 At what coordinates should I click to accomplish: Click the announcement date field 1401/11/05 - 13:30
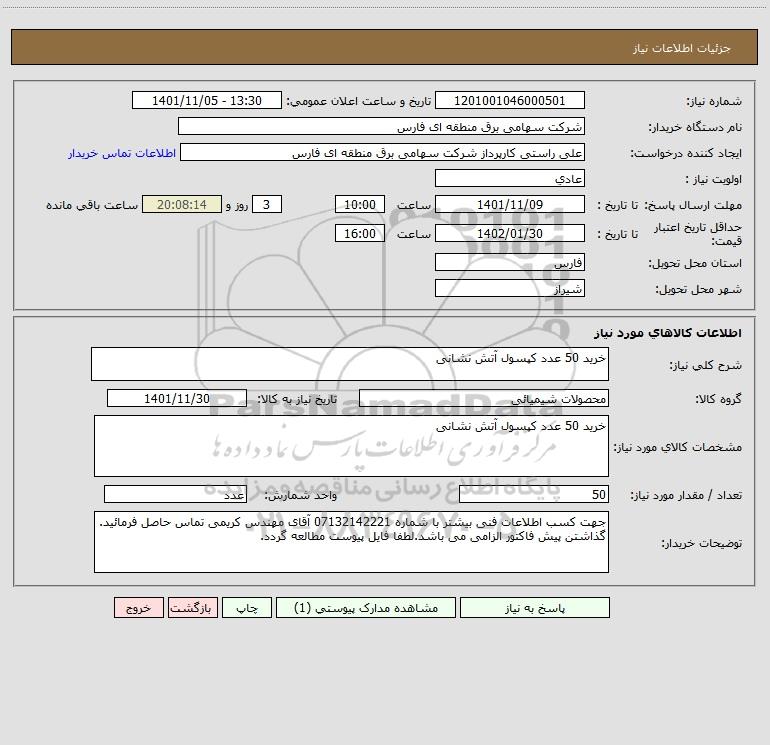[207, 100]
